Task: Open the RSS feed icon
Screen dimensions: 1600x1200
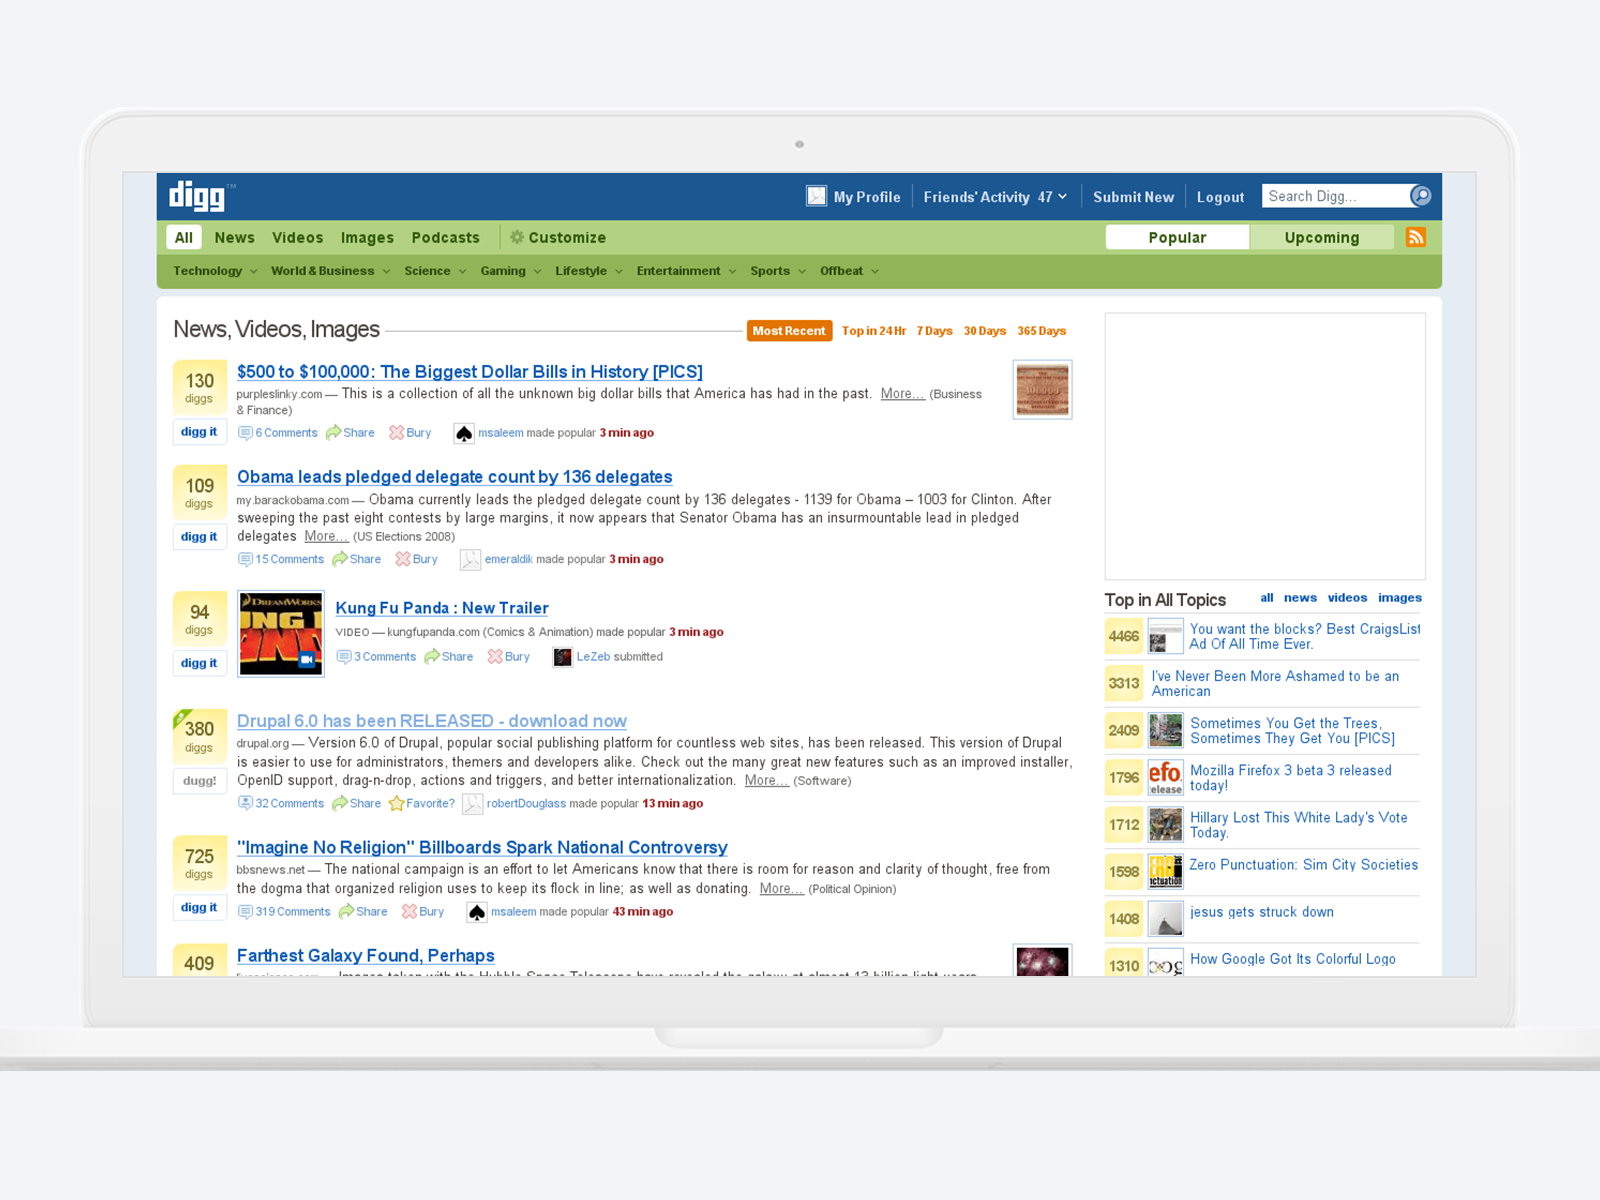Action: click(1415, 237)
